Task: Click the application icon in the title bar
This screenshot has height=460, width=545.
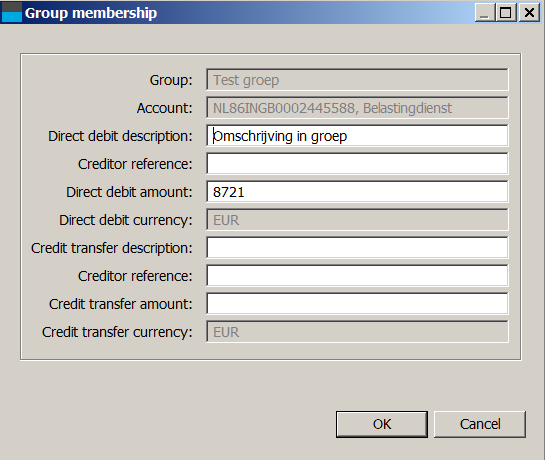Action: tap(12, 13)
